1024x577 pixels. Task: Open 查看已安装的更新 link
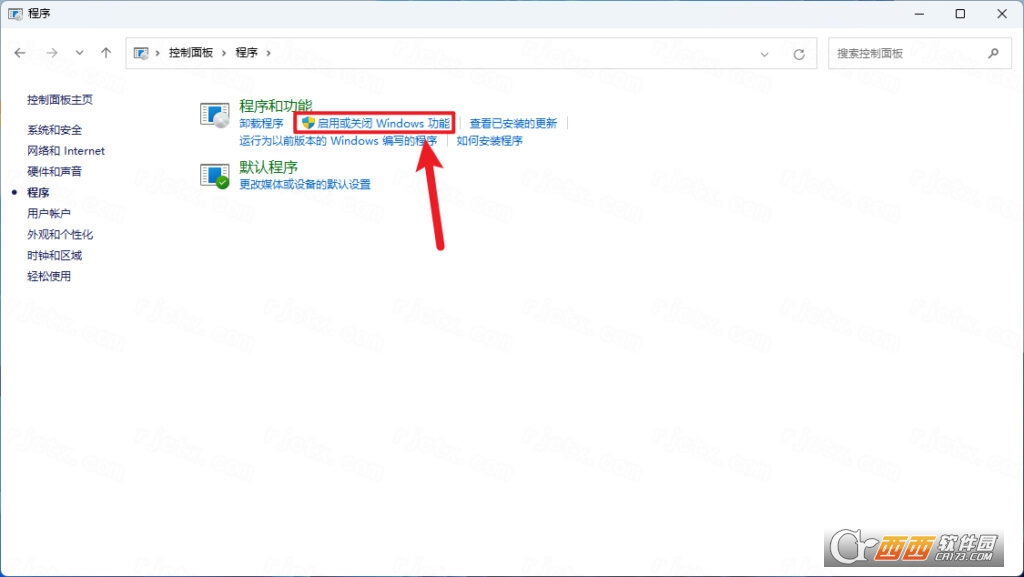point(513,123)
